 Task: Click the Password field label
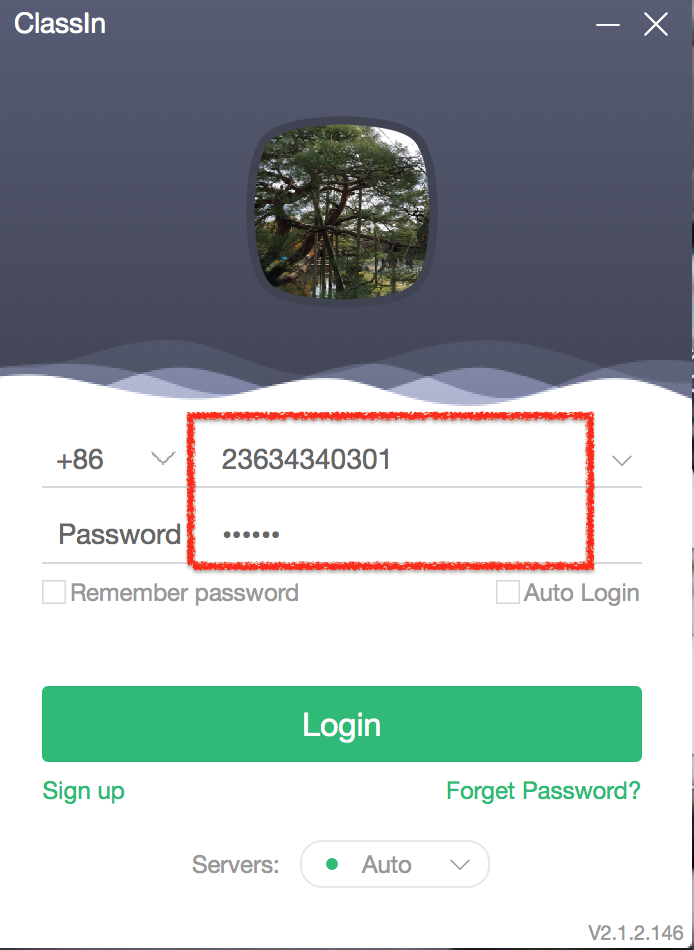click(119, 534)
